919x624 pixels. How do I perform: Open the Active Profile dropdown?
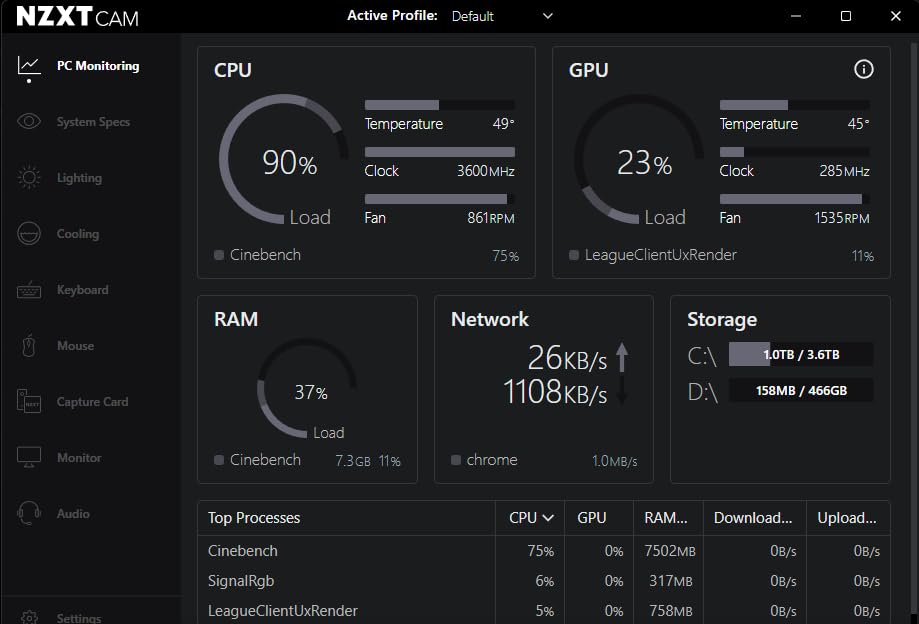(x=502, y=16)
